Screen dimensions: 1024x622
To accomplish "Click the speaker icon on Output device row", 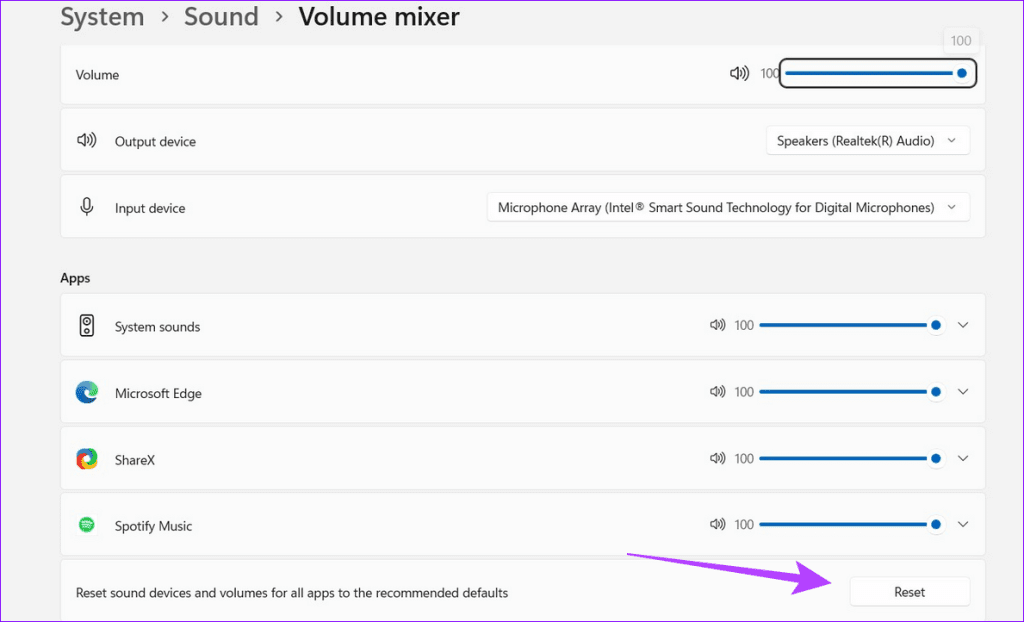I will tap(87, 140).
